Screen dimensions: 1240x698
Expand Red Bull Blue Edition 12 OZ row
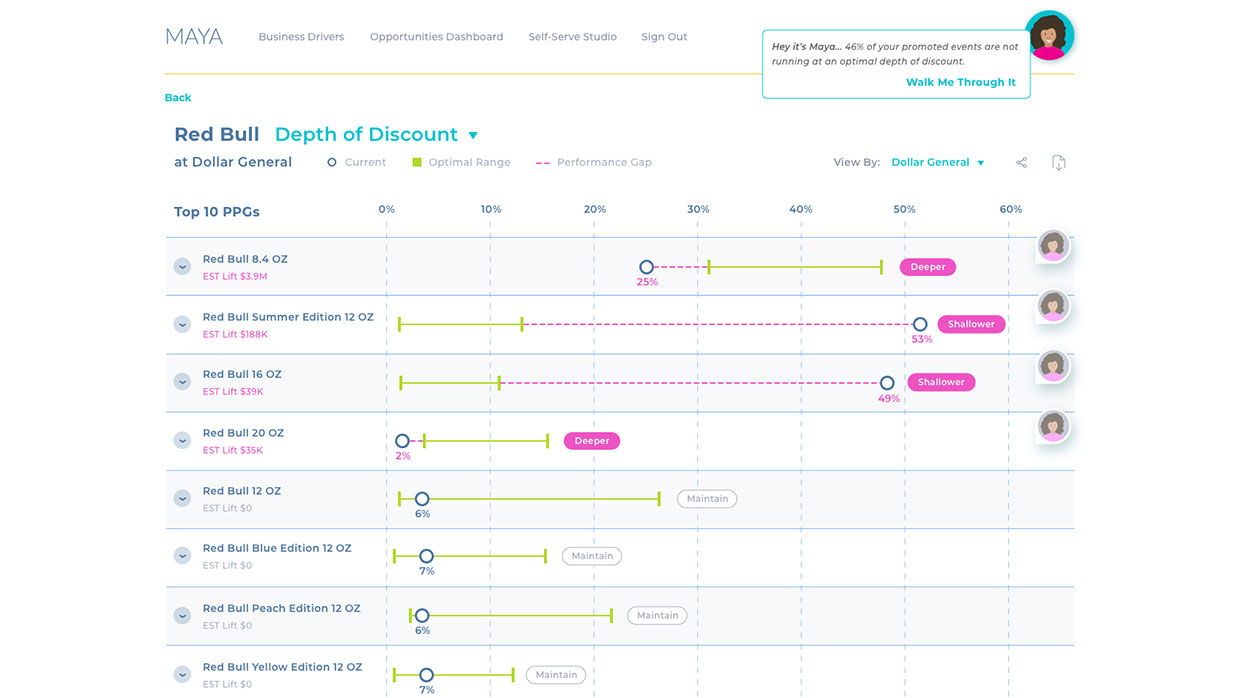point(182,555)
